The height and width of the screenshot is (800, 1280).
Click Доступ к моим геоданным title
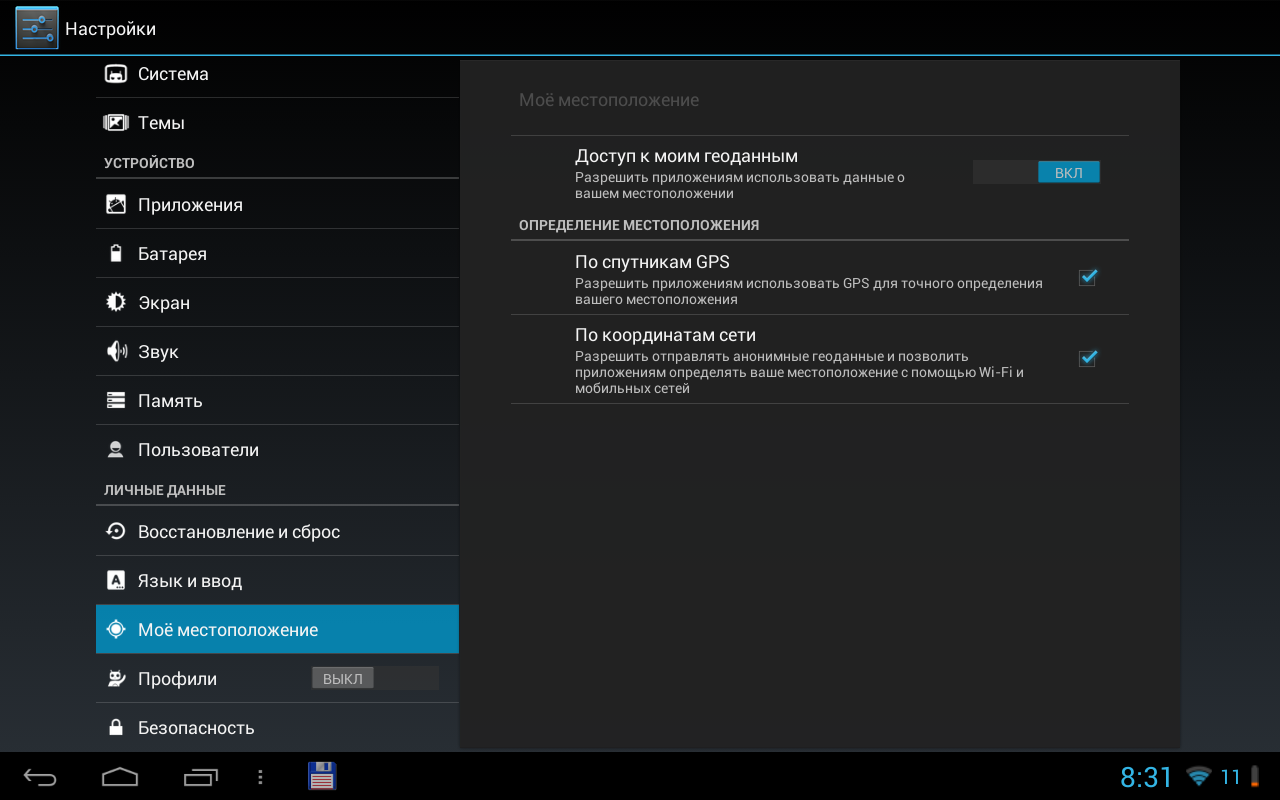[x=686, y=156]
